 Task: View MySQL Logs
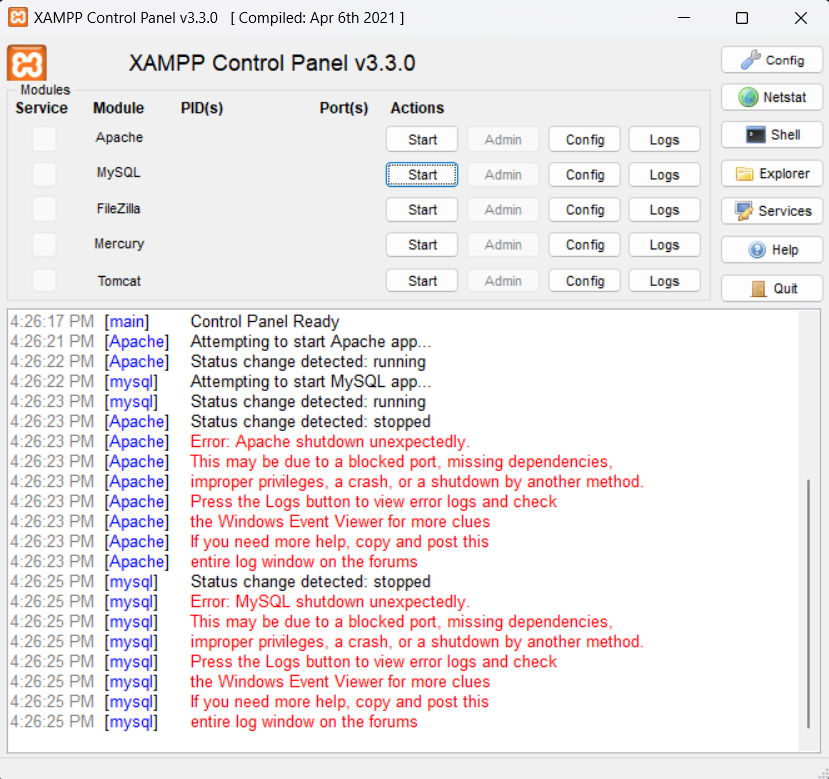coord(664,175)
